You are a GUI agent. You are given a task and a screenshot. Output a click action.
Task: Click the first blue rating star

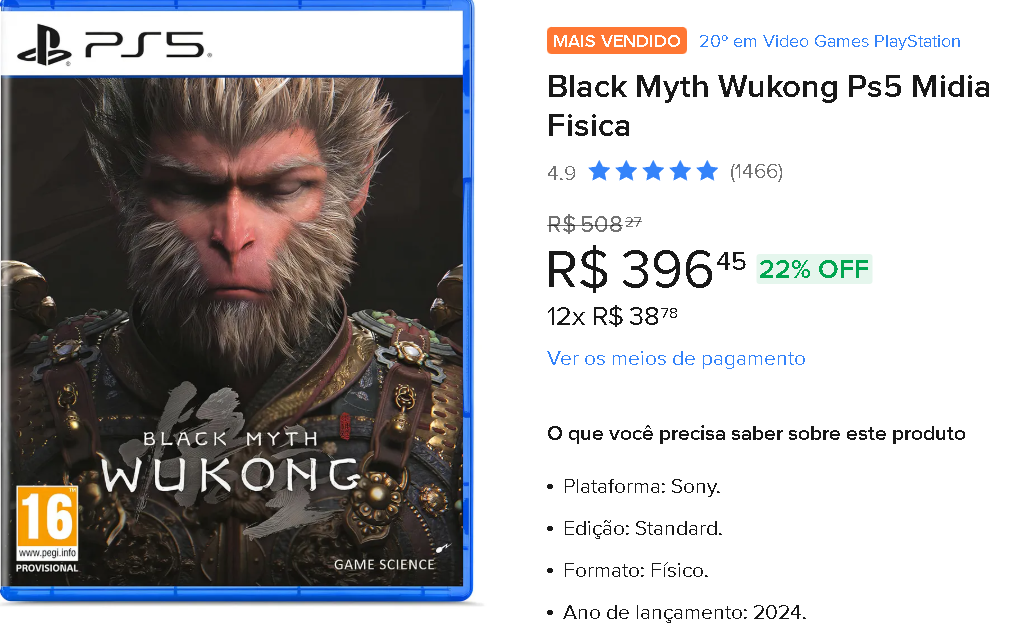click(599, 171)
